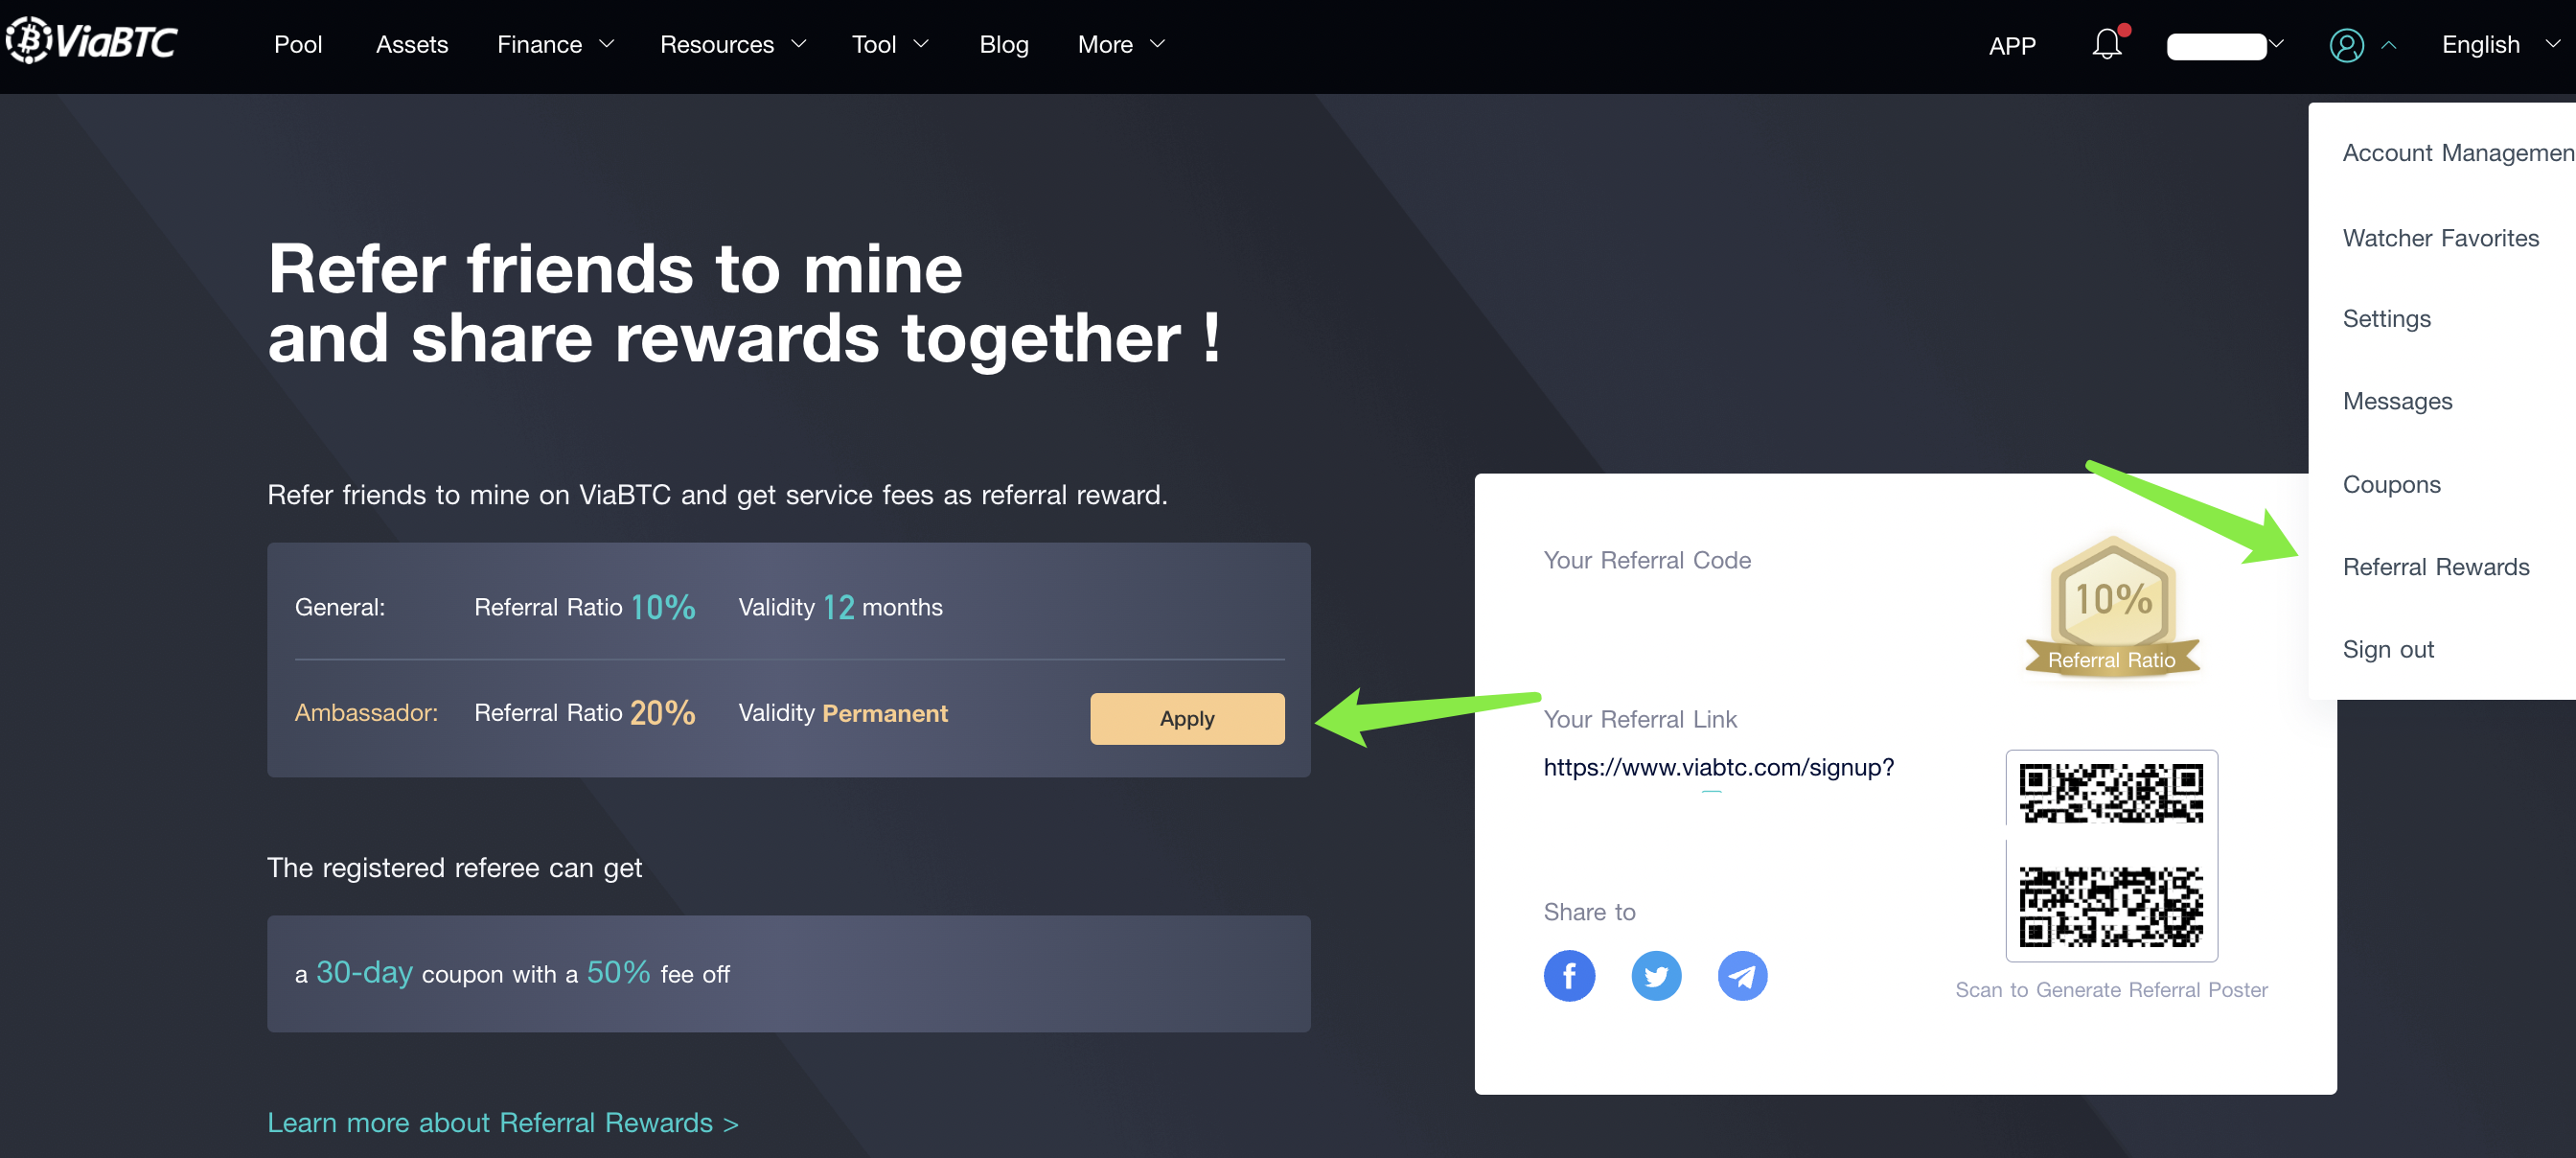Share referral link to Facebook

(x=1569, y=974)
